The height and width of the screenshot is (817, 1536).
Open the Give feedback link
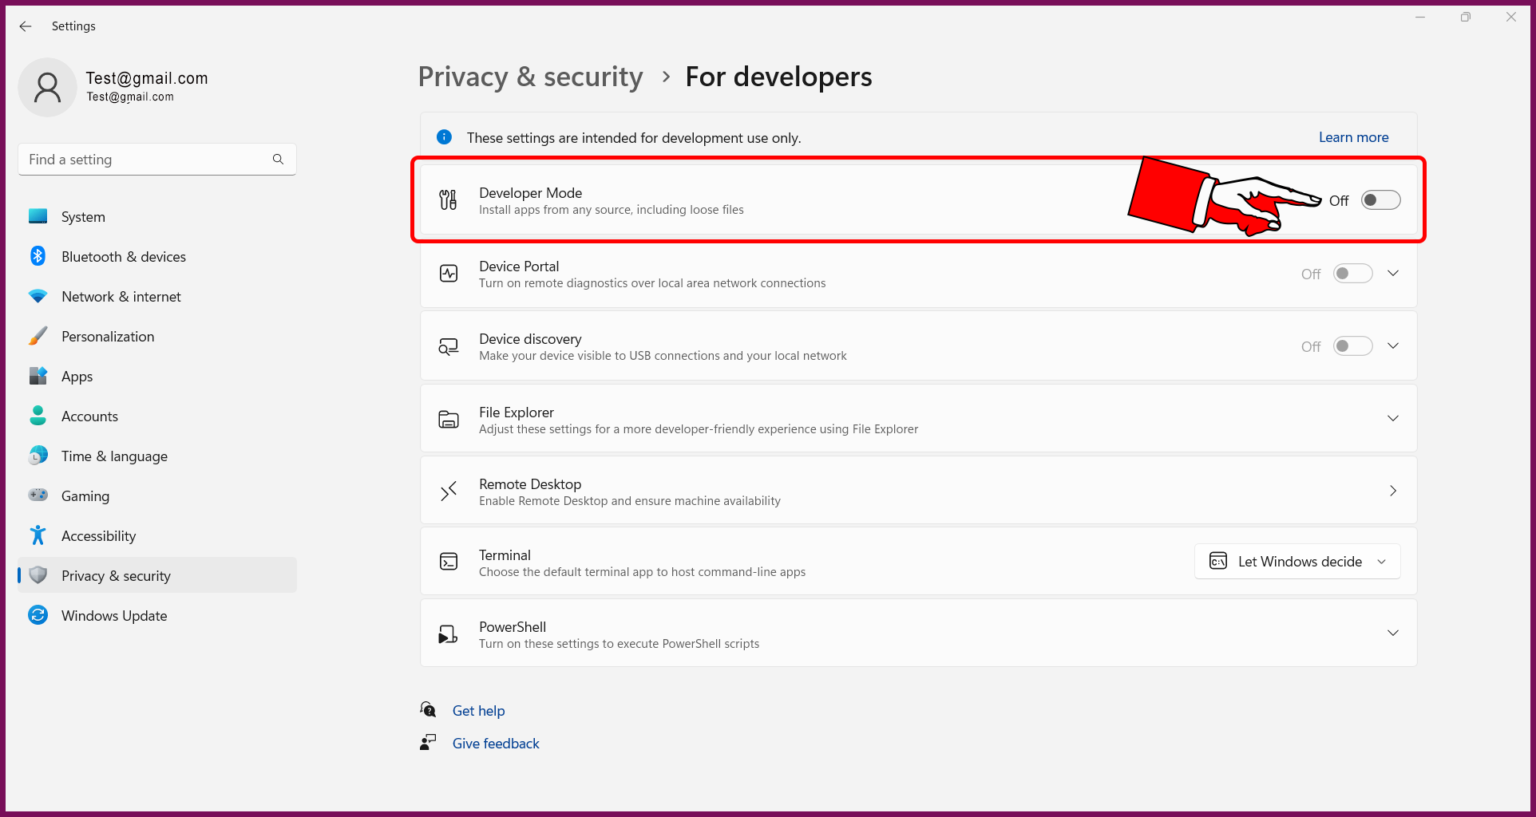tap(495, 743)
